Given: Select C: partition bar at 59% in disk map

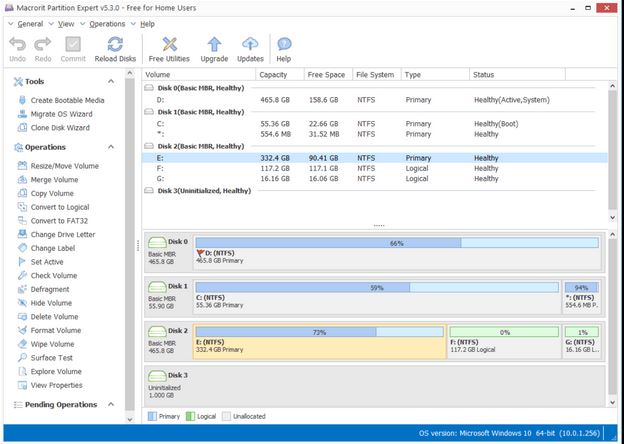Looking at the screenshot, I should [x=377, y=288].
